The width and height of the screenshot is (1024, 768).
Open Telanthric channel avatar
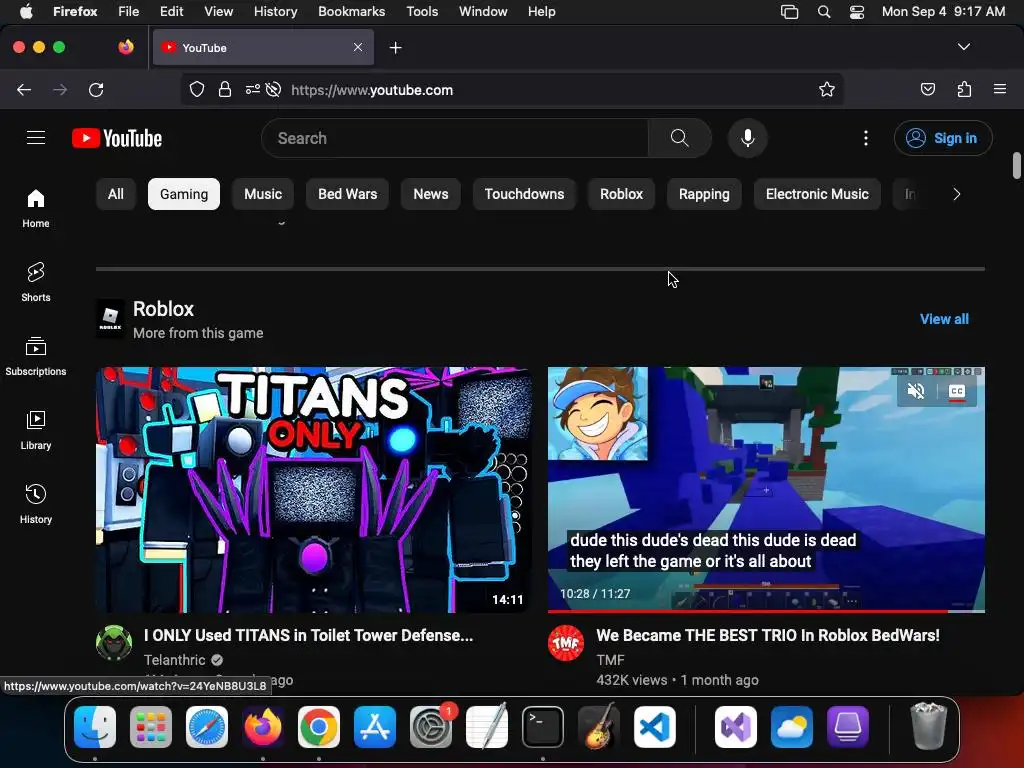tap(114, 643)
